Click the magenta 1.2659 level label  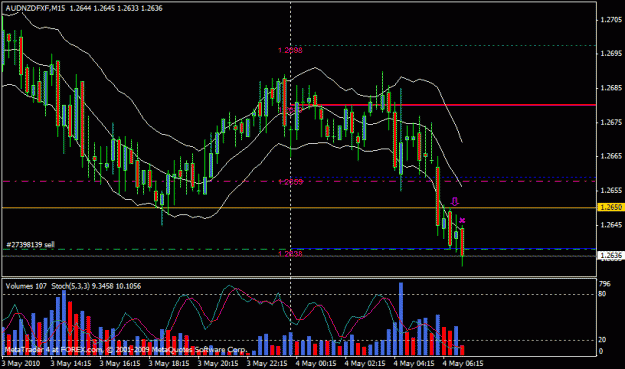pos(291,182)
